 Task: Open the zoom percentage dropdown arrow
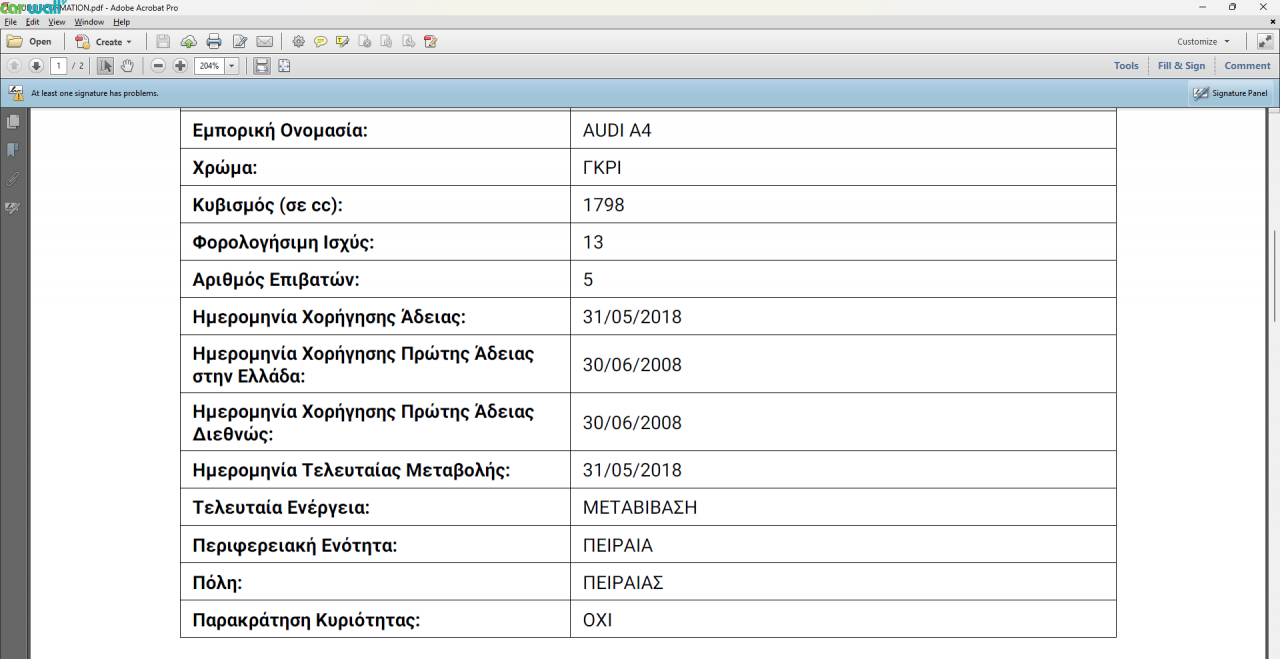pos(232,66)
